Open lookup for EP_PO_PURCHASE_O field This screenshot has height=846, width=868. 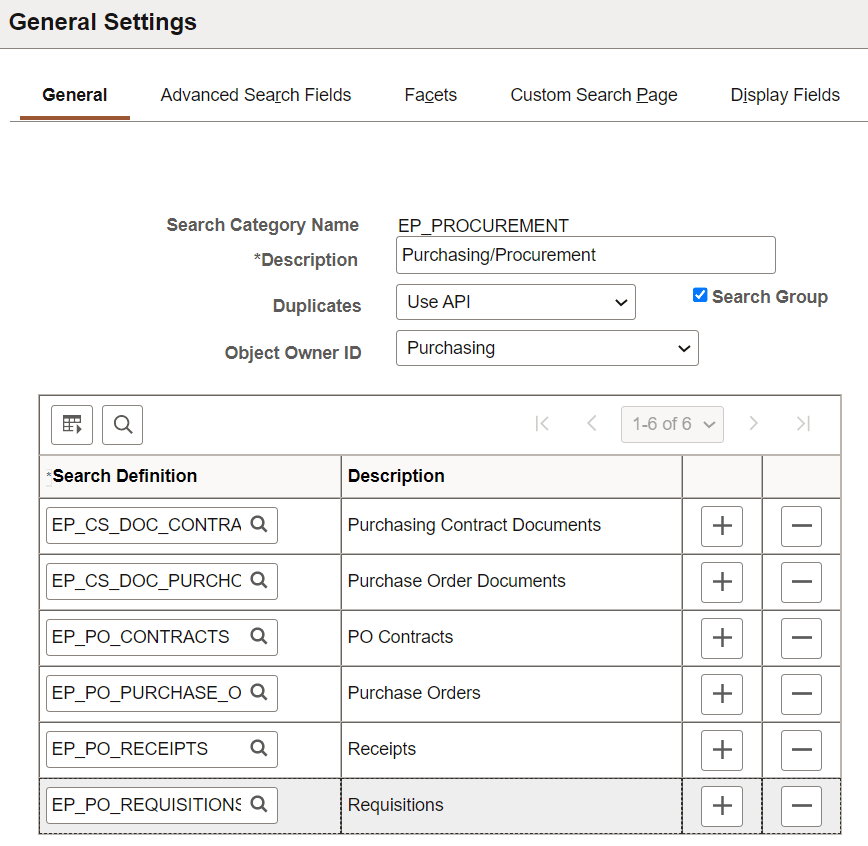[x=259, y=692]
